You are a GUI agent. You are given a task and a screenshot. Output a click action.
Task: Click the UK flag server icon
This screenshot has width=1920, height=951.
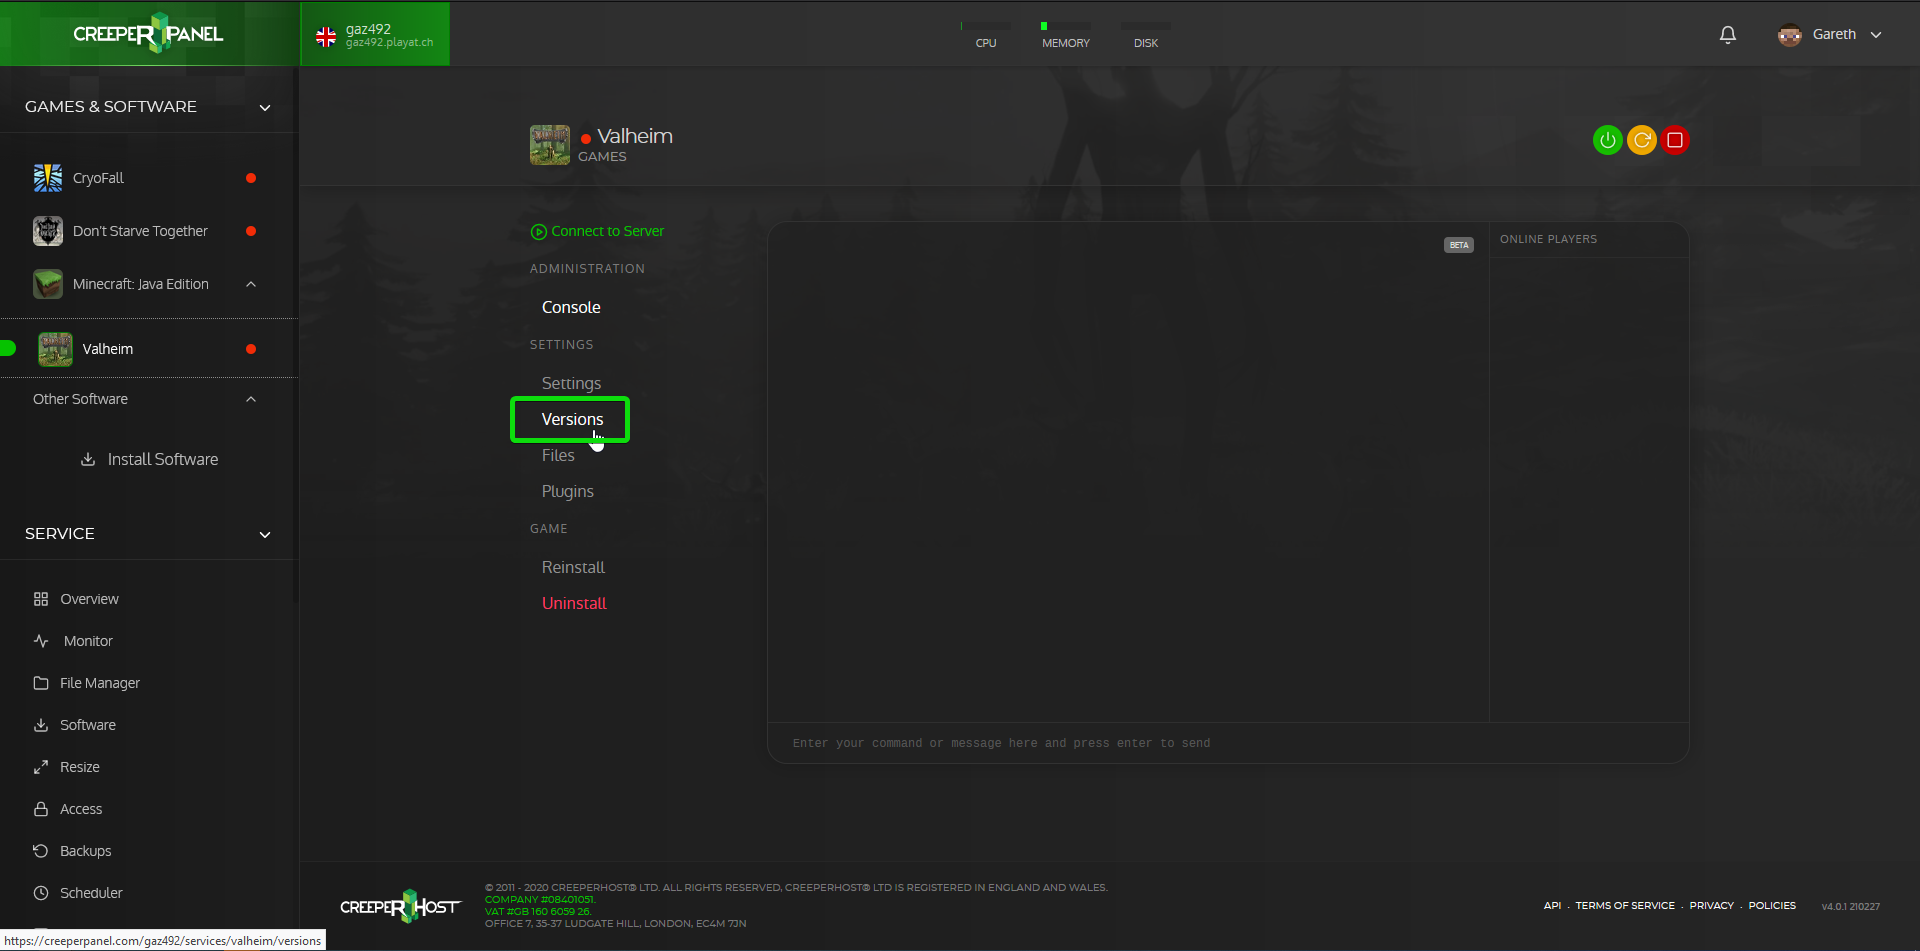[x=326, y=37]
